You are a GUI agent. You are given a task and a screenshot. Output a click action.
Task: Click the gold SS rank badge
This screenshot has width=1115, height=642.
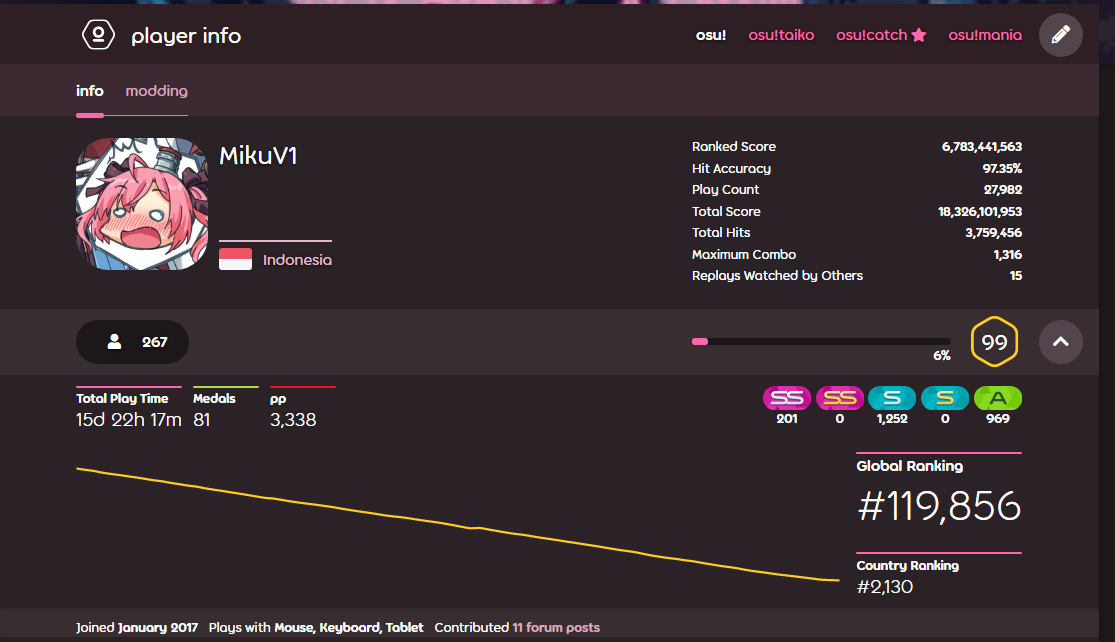[840, 398]
